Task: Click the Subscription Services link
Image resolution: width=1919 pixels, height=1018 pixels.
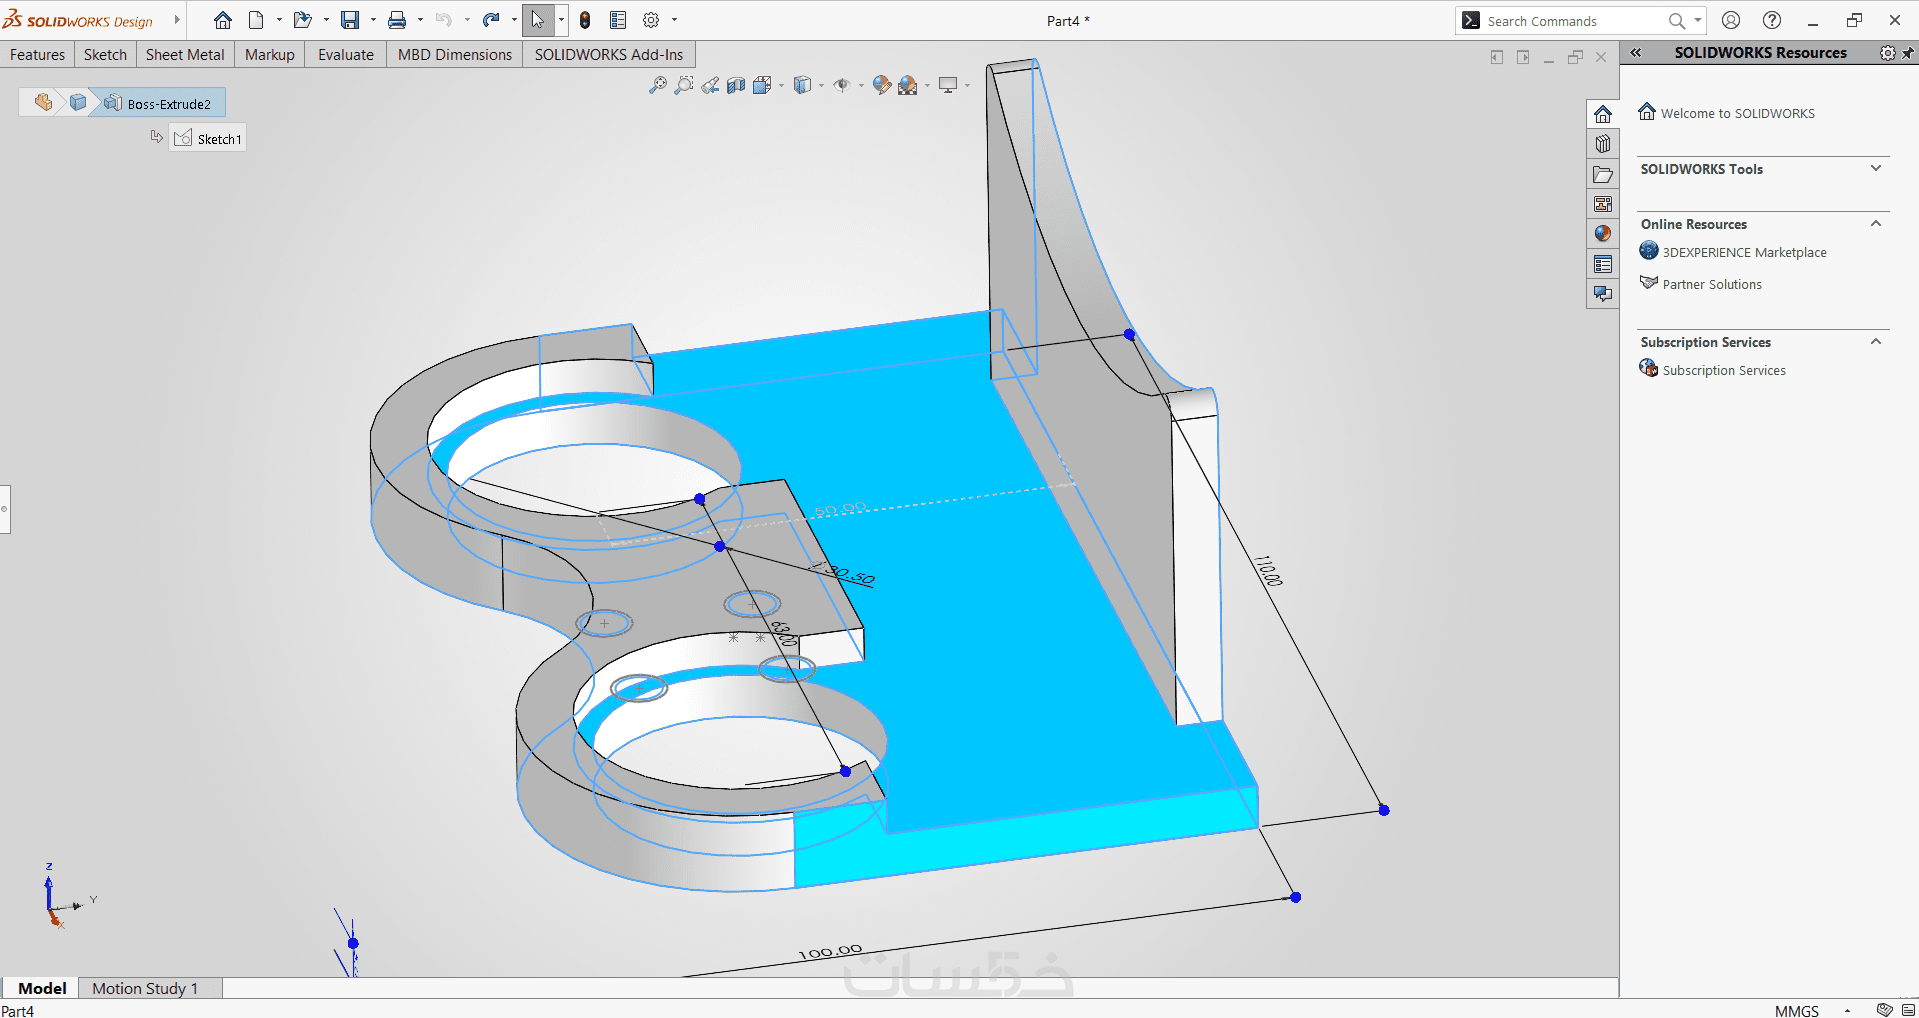Action: (x=1724, y=371)
